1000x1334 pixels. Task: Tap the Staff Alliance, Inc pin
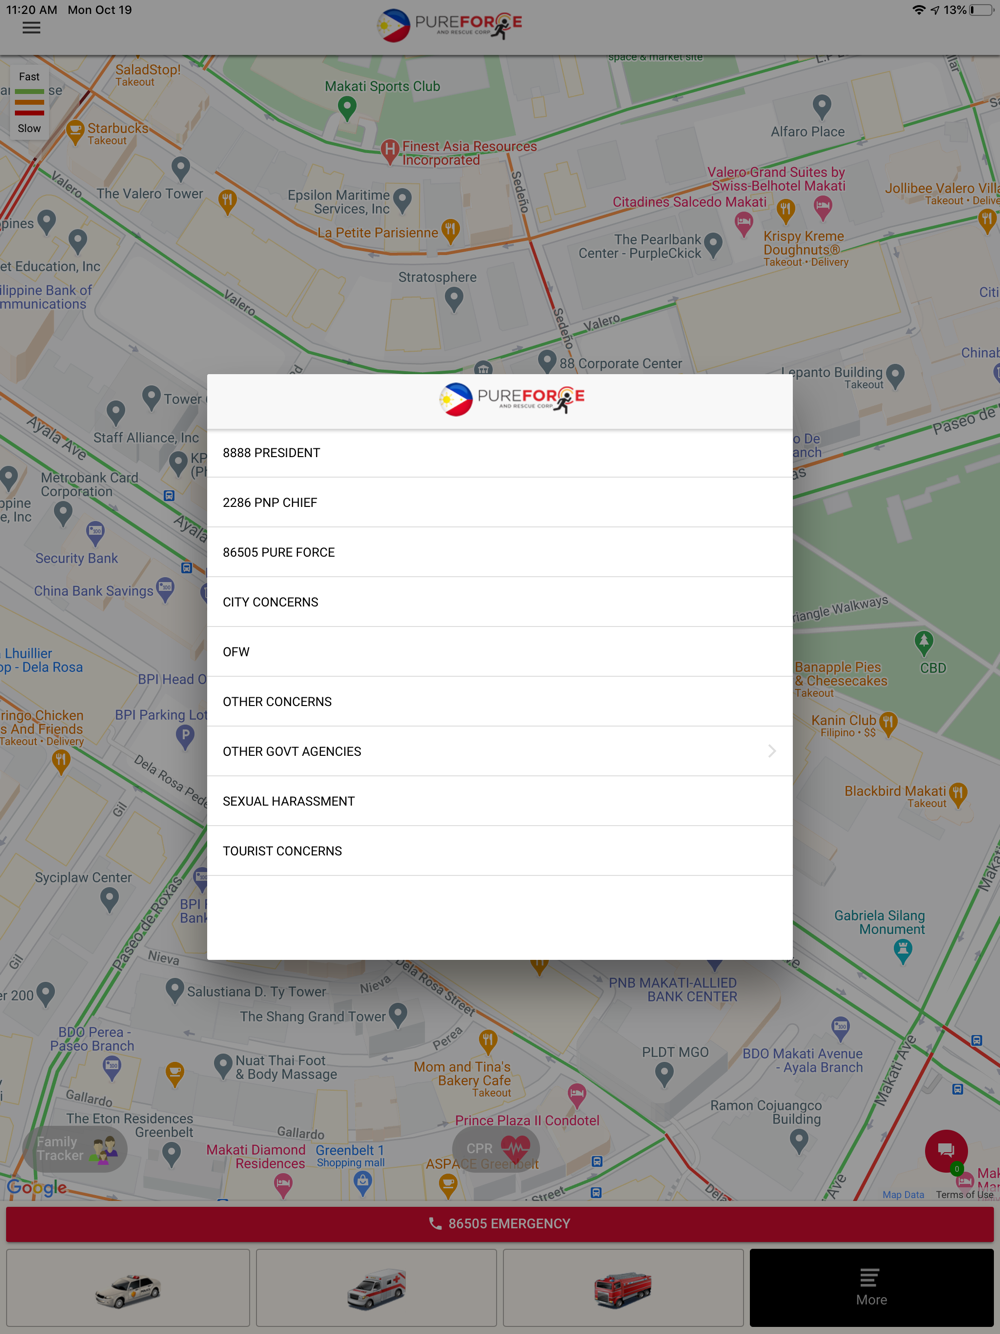click(116, 412)
